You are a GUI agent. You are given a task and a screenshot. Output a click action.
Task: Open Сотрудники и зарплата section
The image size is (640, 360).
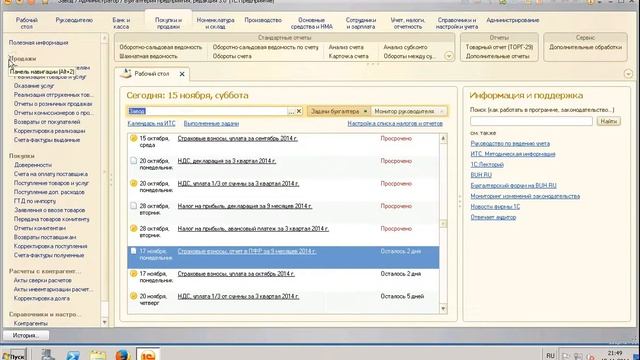(x=360, y=23)
